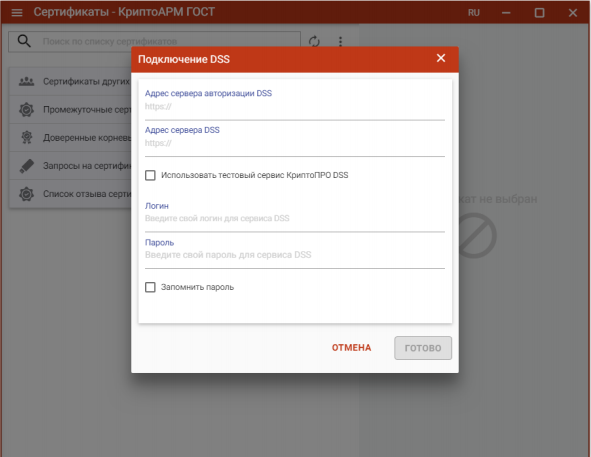
Task: Select the Список отзыва сертификатов icon
Action: (x=26, y=194)
